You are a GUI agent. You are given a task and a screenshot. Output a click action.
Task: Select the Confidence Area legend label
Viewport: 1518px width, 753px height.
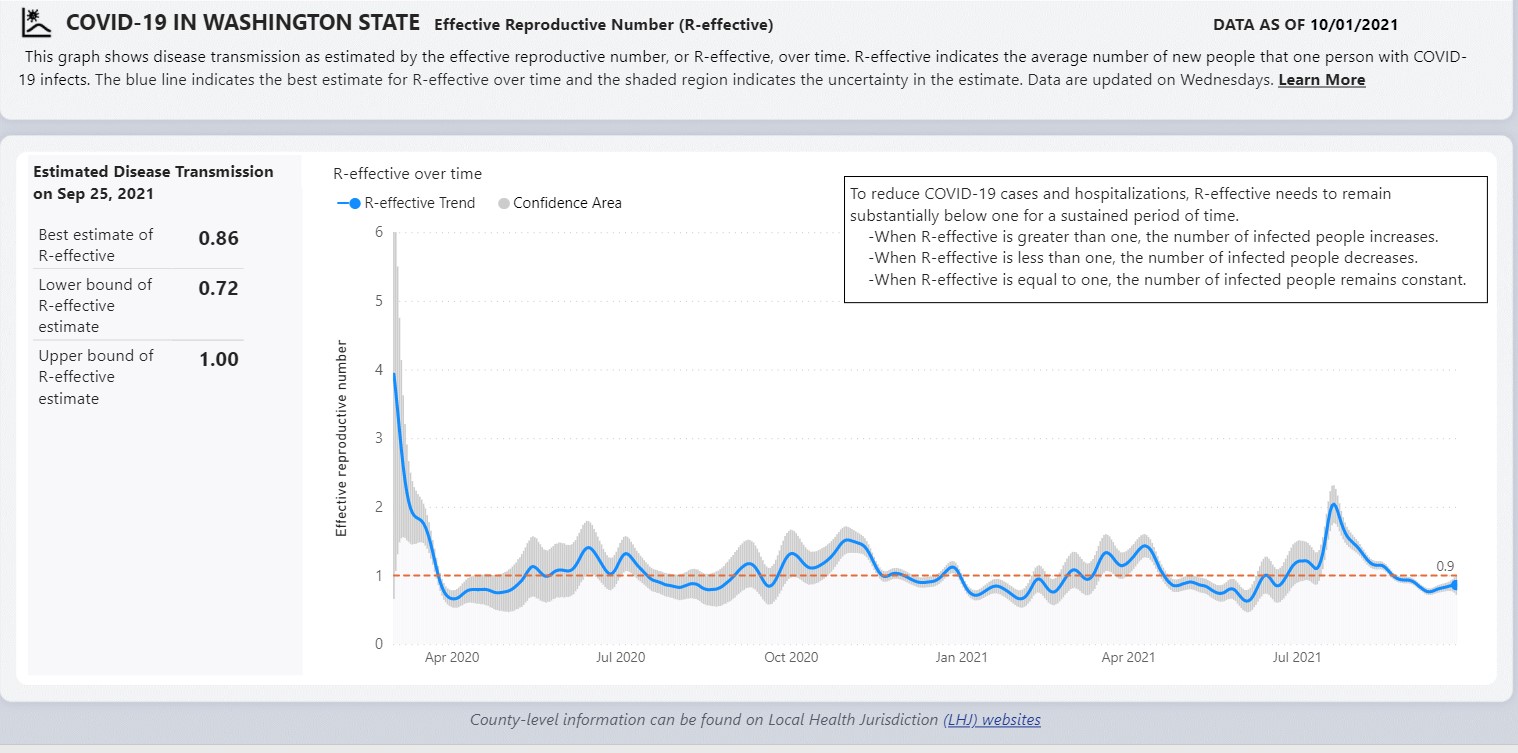567,203
